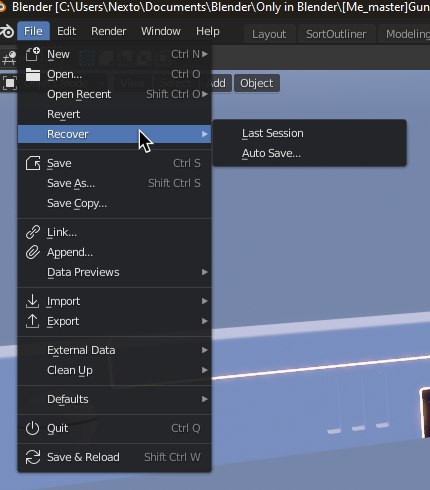Open the Edit menu

(66, 31)
